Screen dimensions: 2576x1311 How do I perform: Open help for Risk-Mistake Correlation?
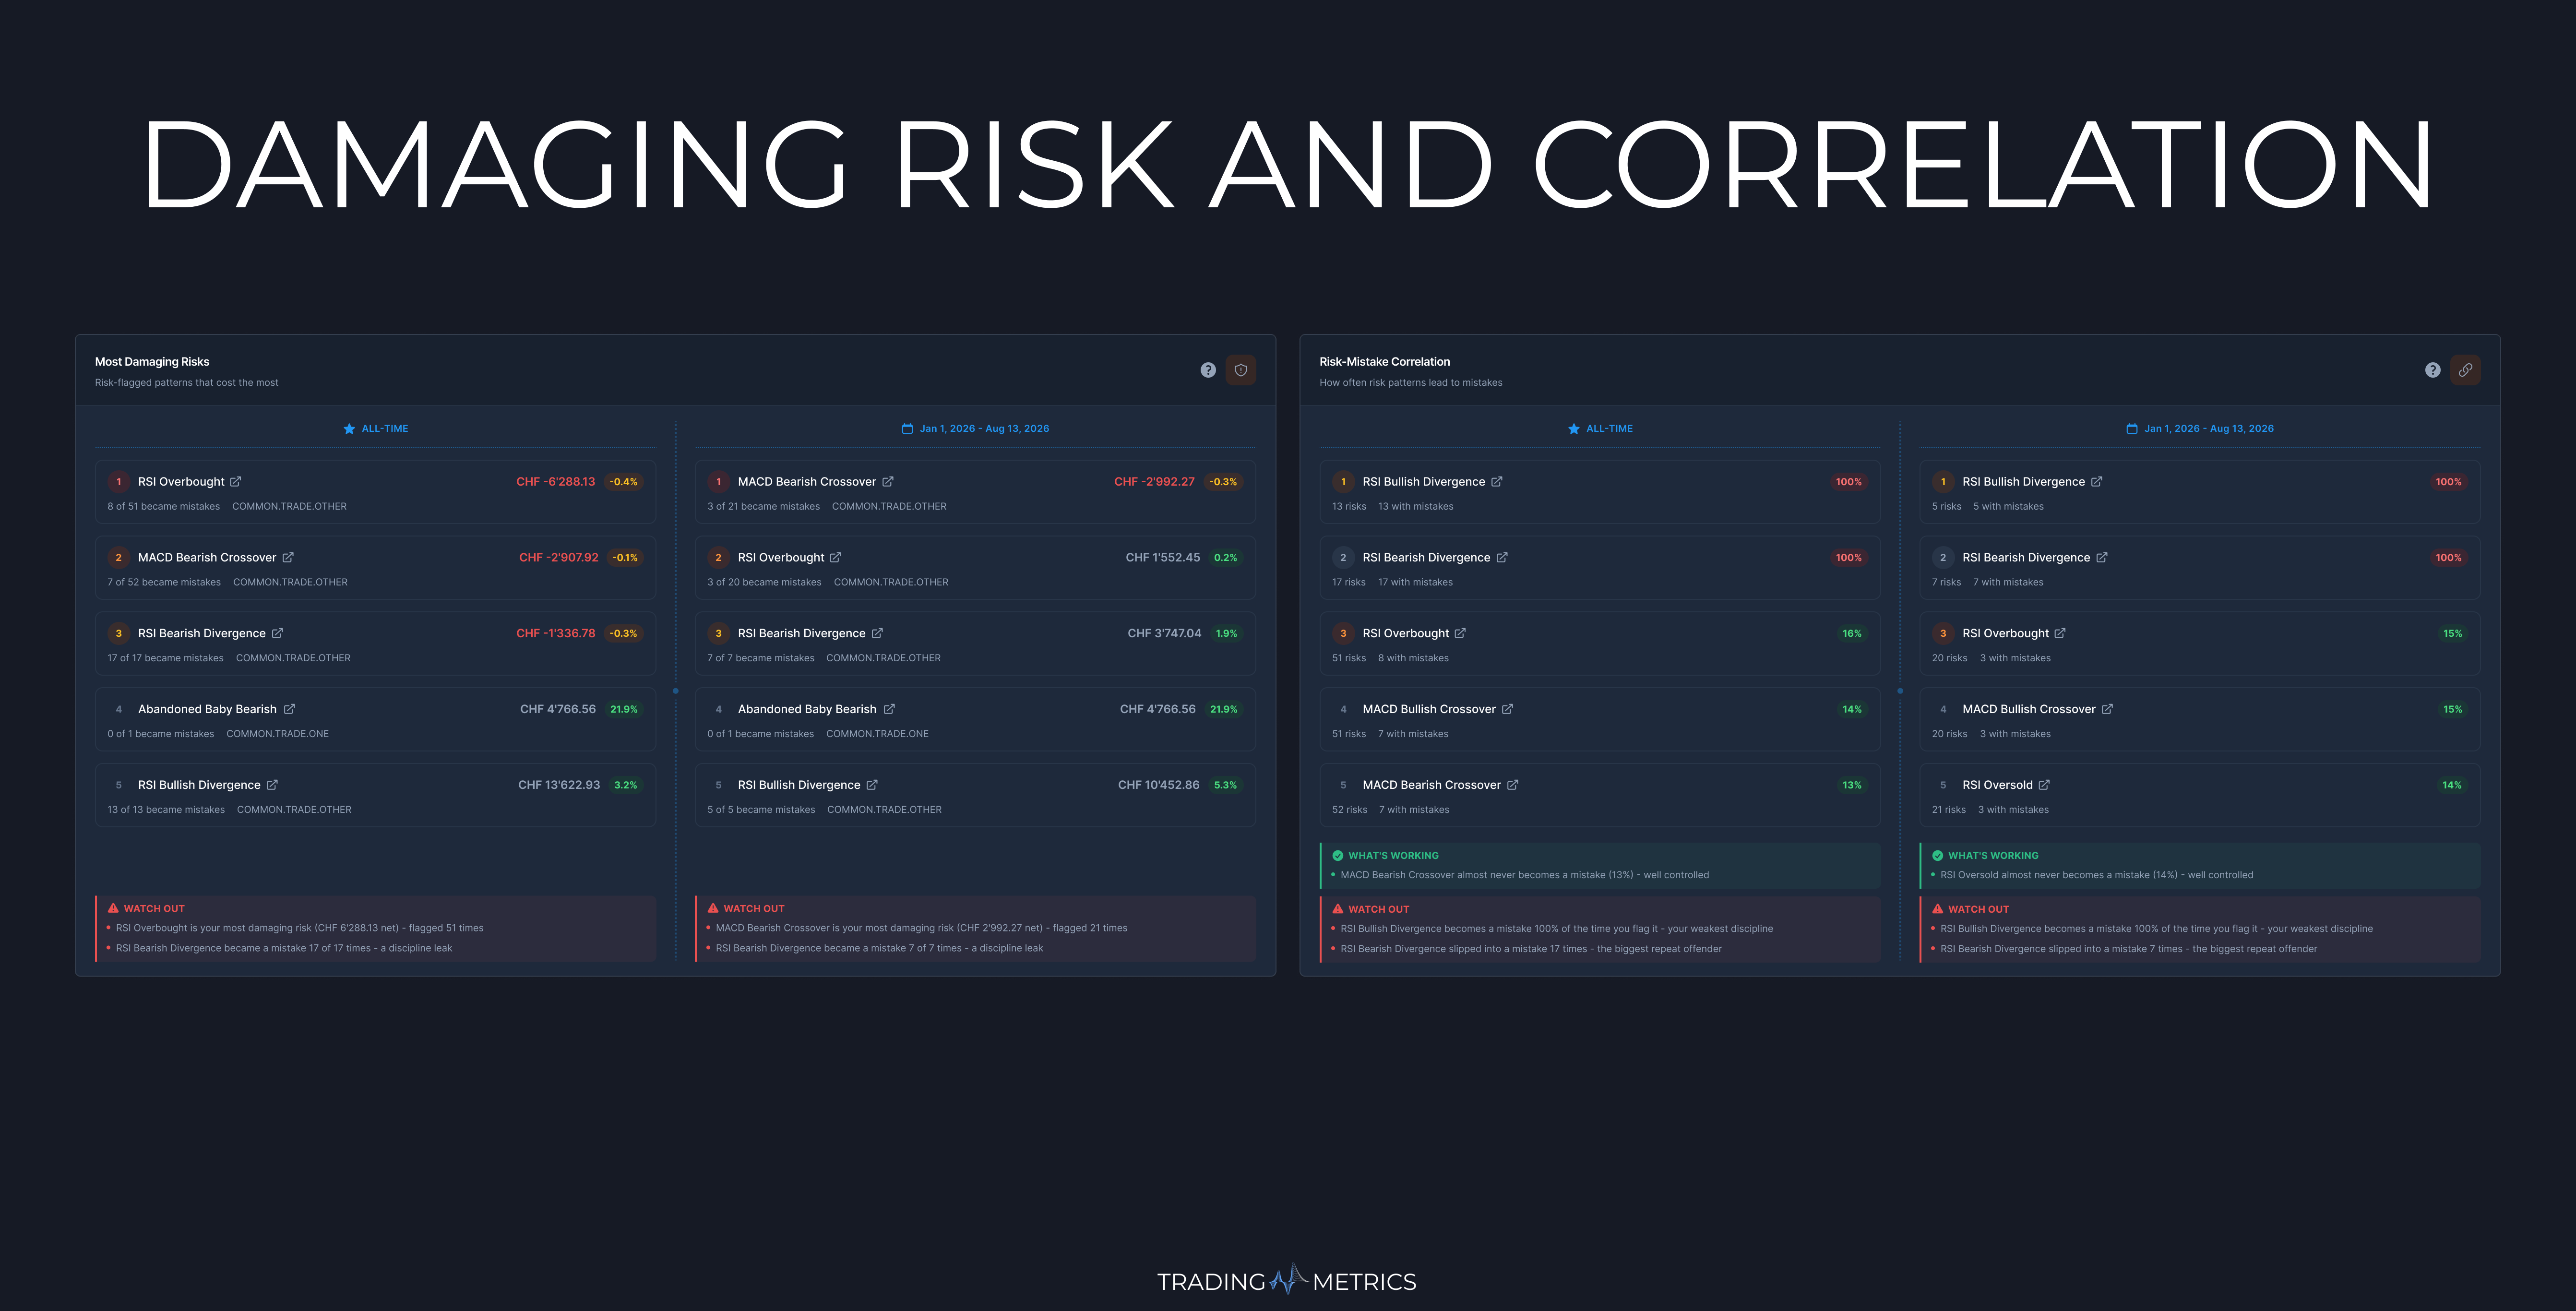(x=2433, y=370)
